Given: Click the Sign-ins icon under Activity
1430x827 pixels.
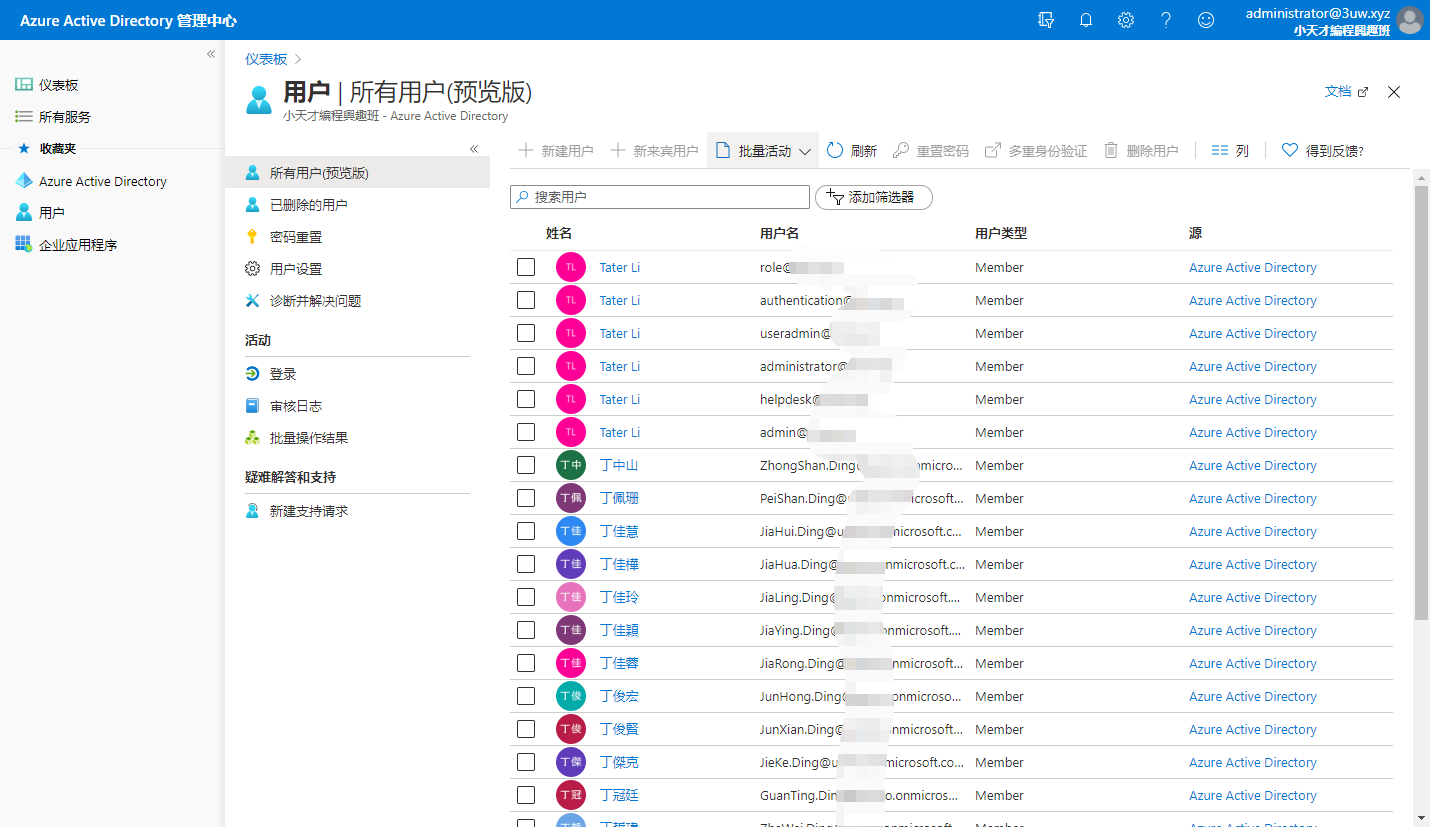Looking at the screenshot, I should [x=252, y=374].
